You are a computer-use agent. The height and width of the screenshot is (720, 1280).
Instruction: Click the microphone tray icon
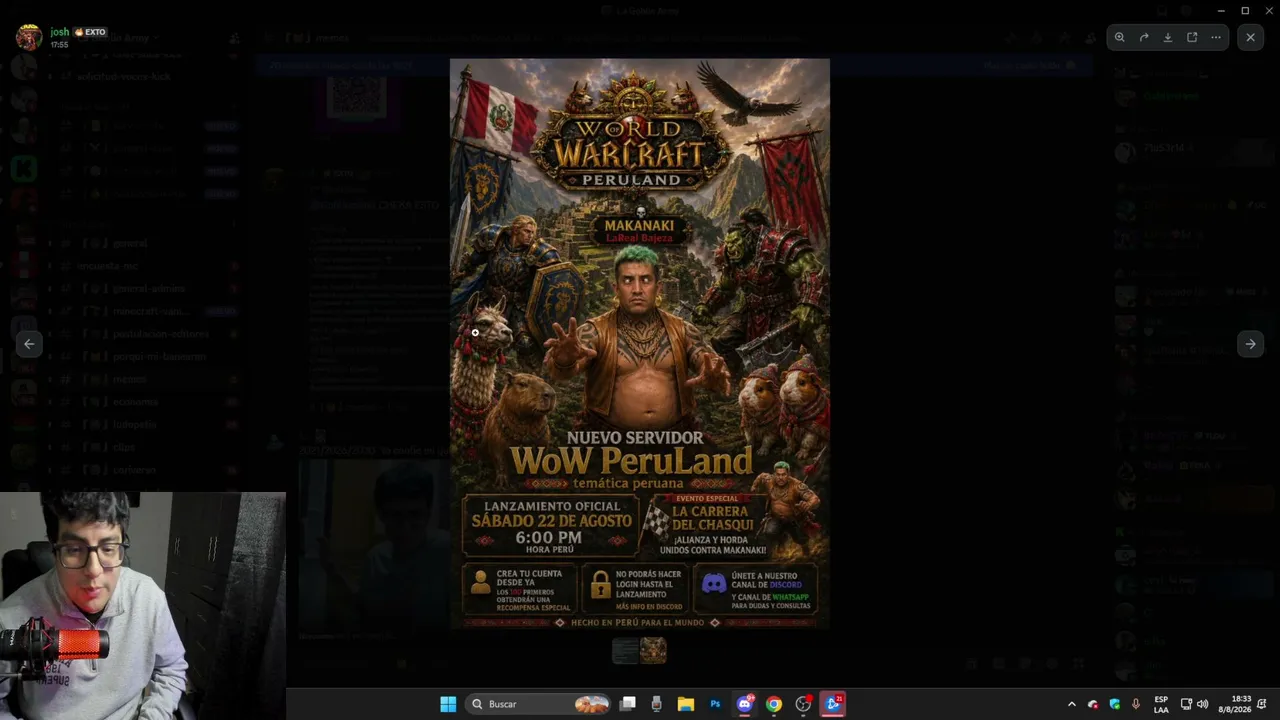(1136, 704)
